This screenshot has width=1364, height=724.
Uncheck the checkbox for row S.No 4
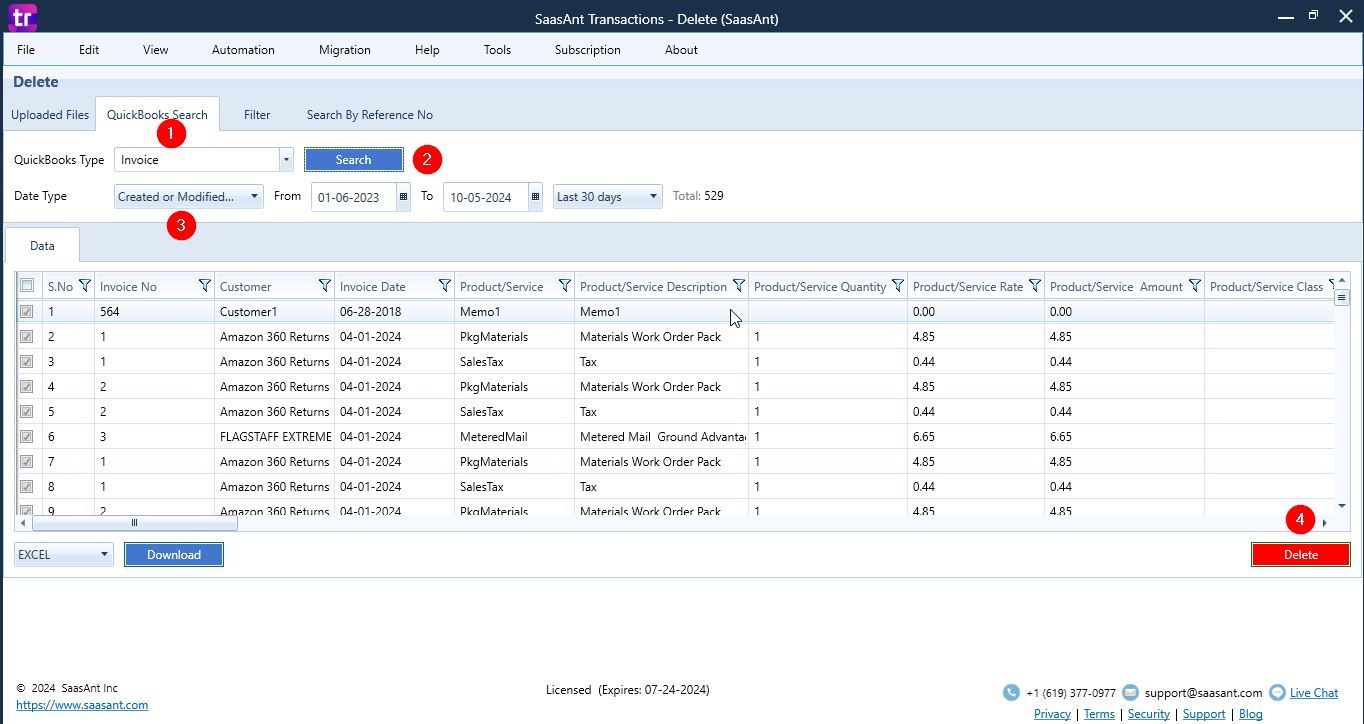27,386
